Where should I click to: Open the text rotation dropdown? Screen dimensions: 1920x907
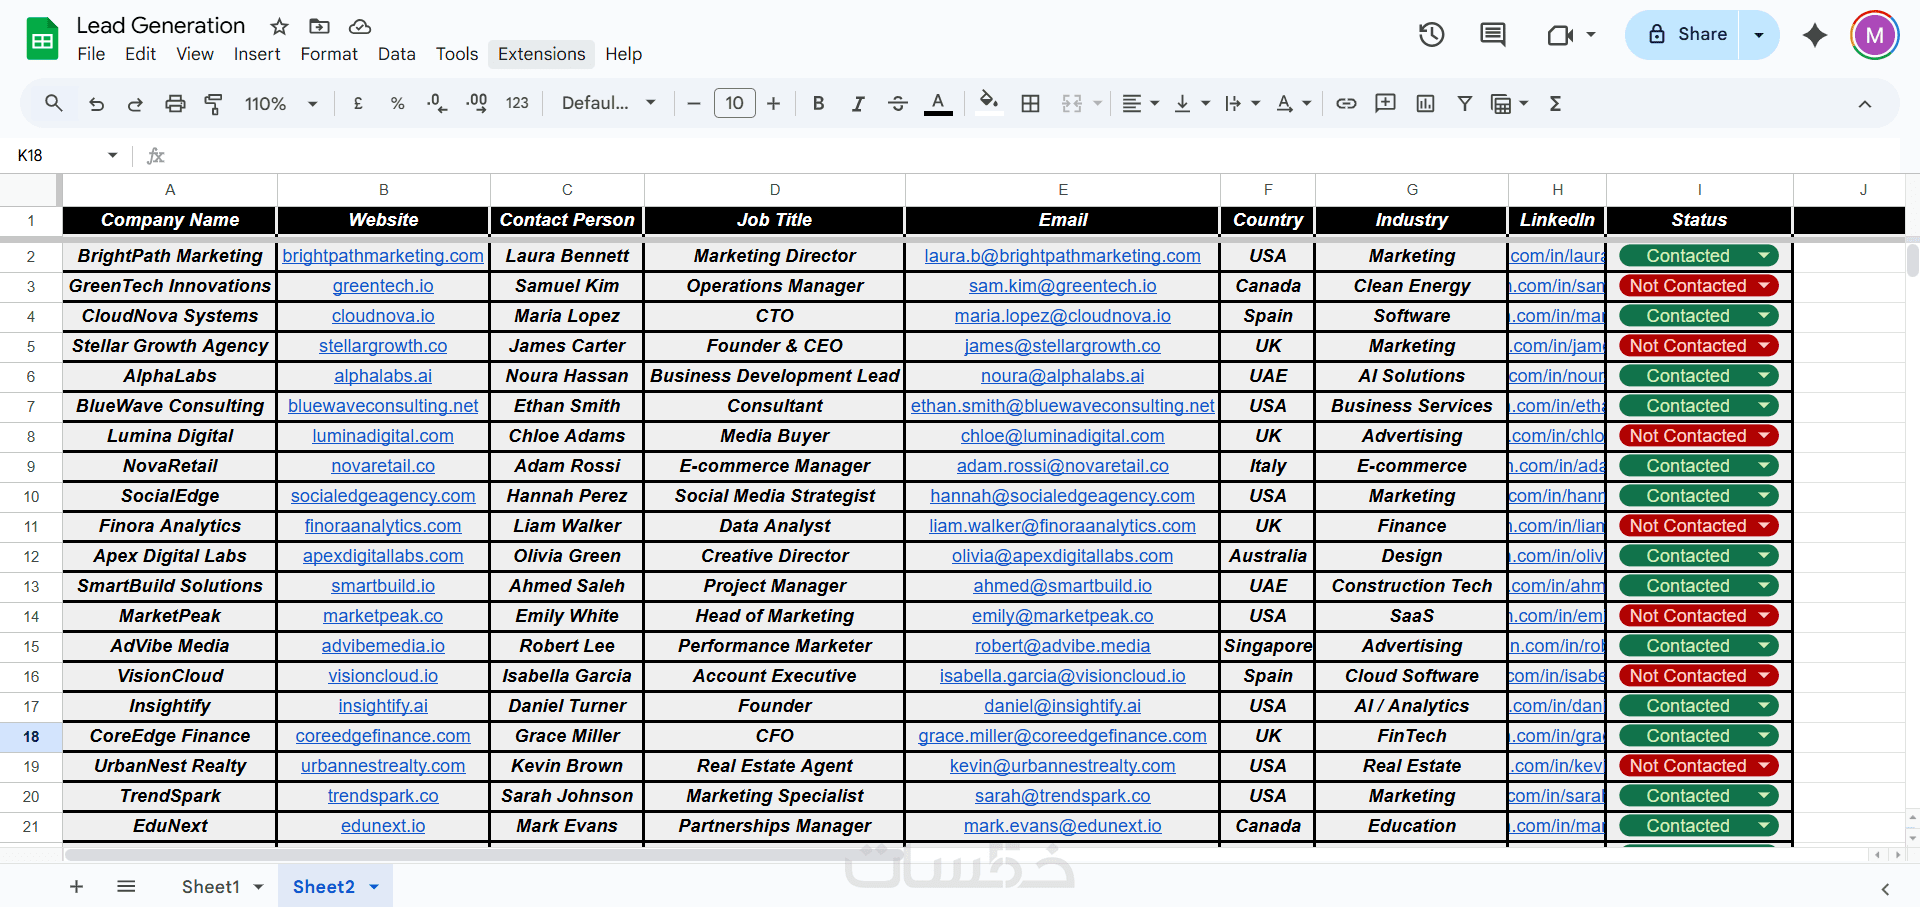pos(1293,103)
